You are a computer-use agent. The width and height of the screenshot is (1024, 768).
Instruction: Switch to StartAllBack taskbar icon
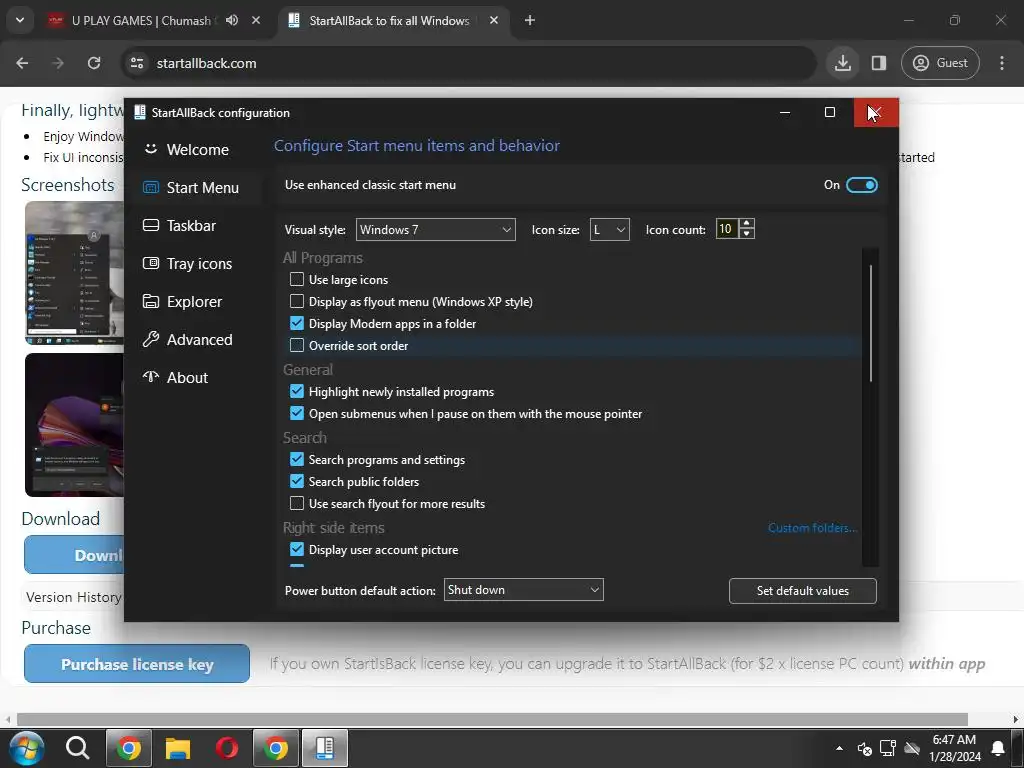(x=325, y=748)
